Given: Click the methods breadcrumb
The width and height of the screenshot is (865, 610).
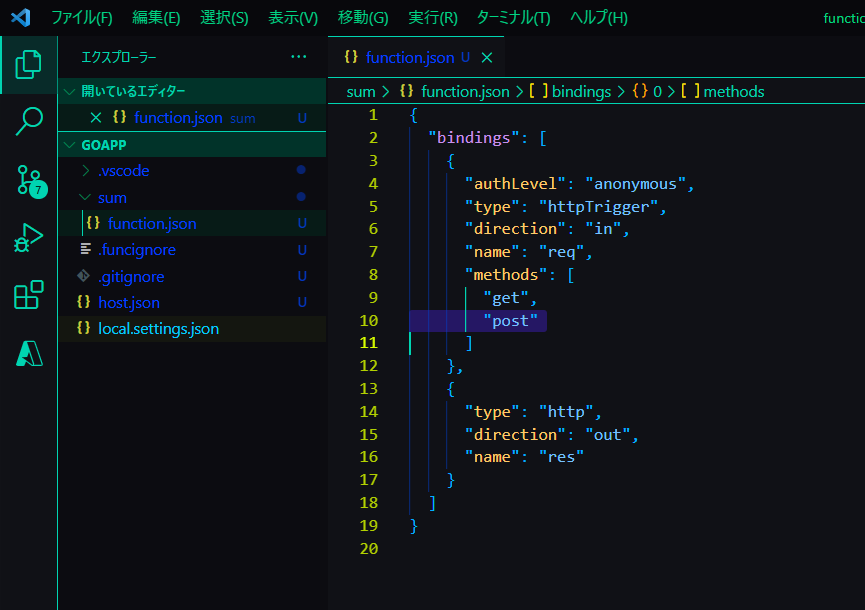Looking at the screenshot, I should 734,92.
